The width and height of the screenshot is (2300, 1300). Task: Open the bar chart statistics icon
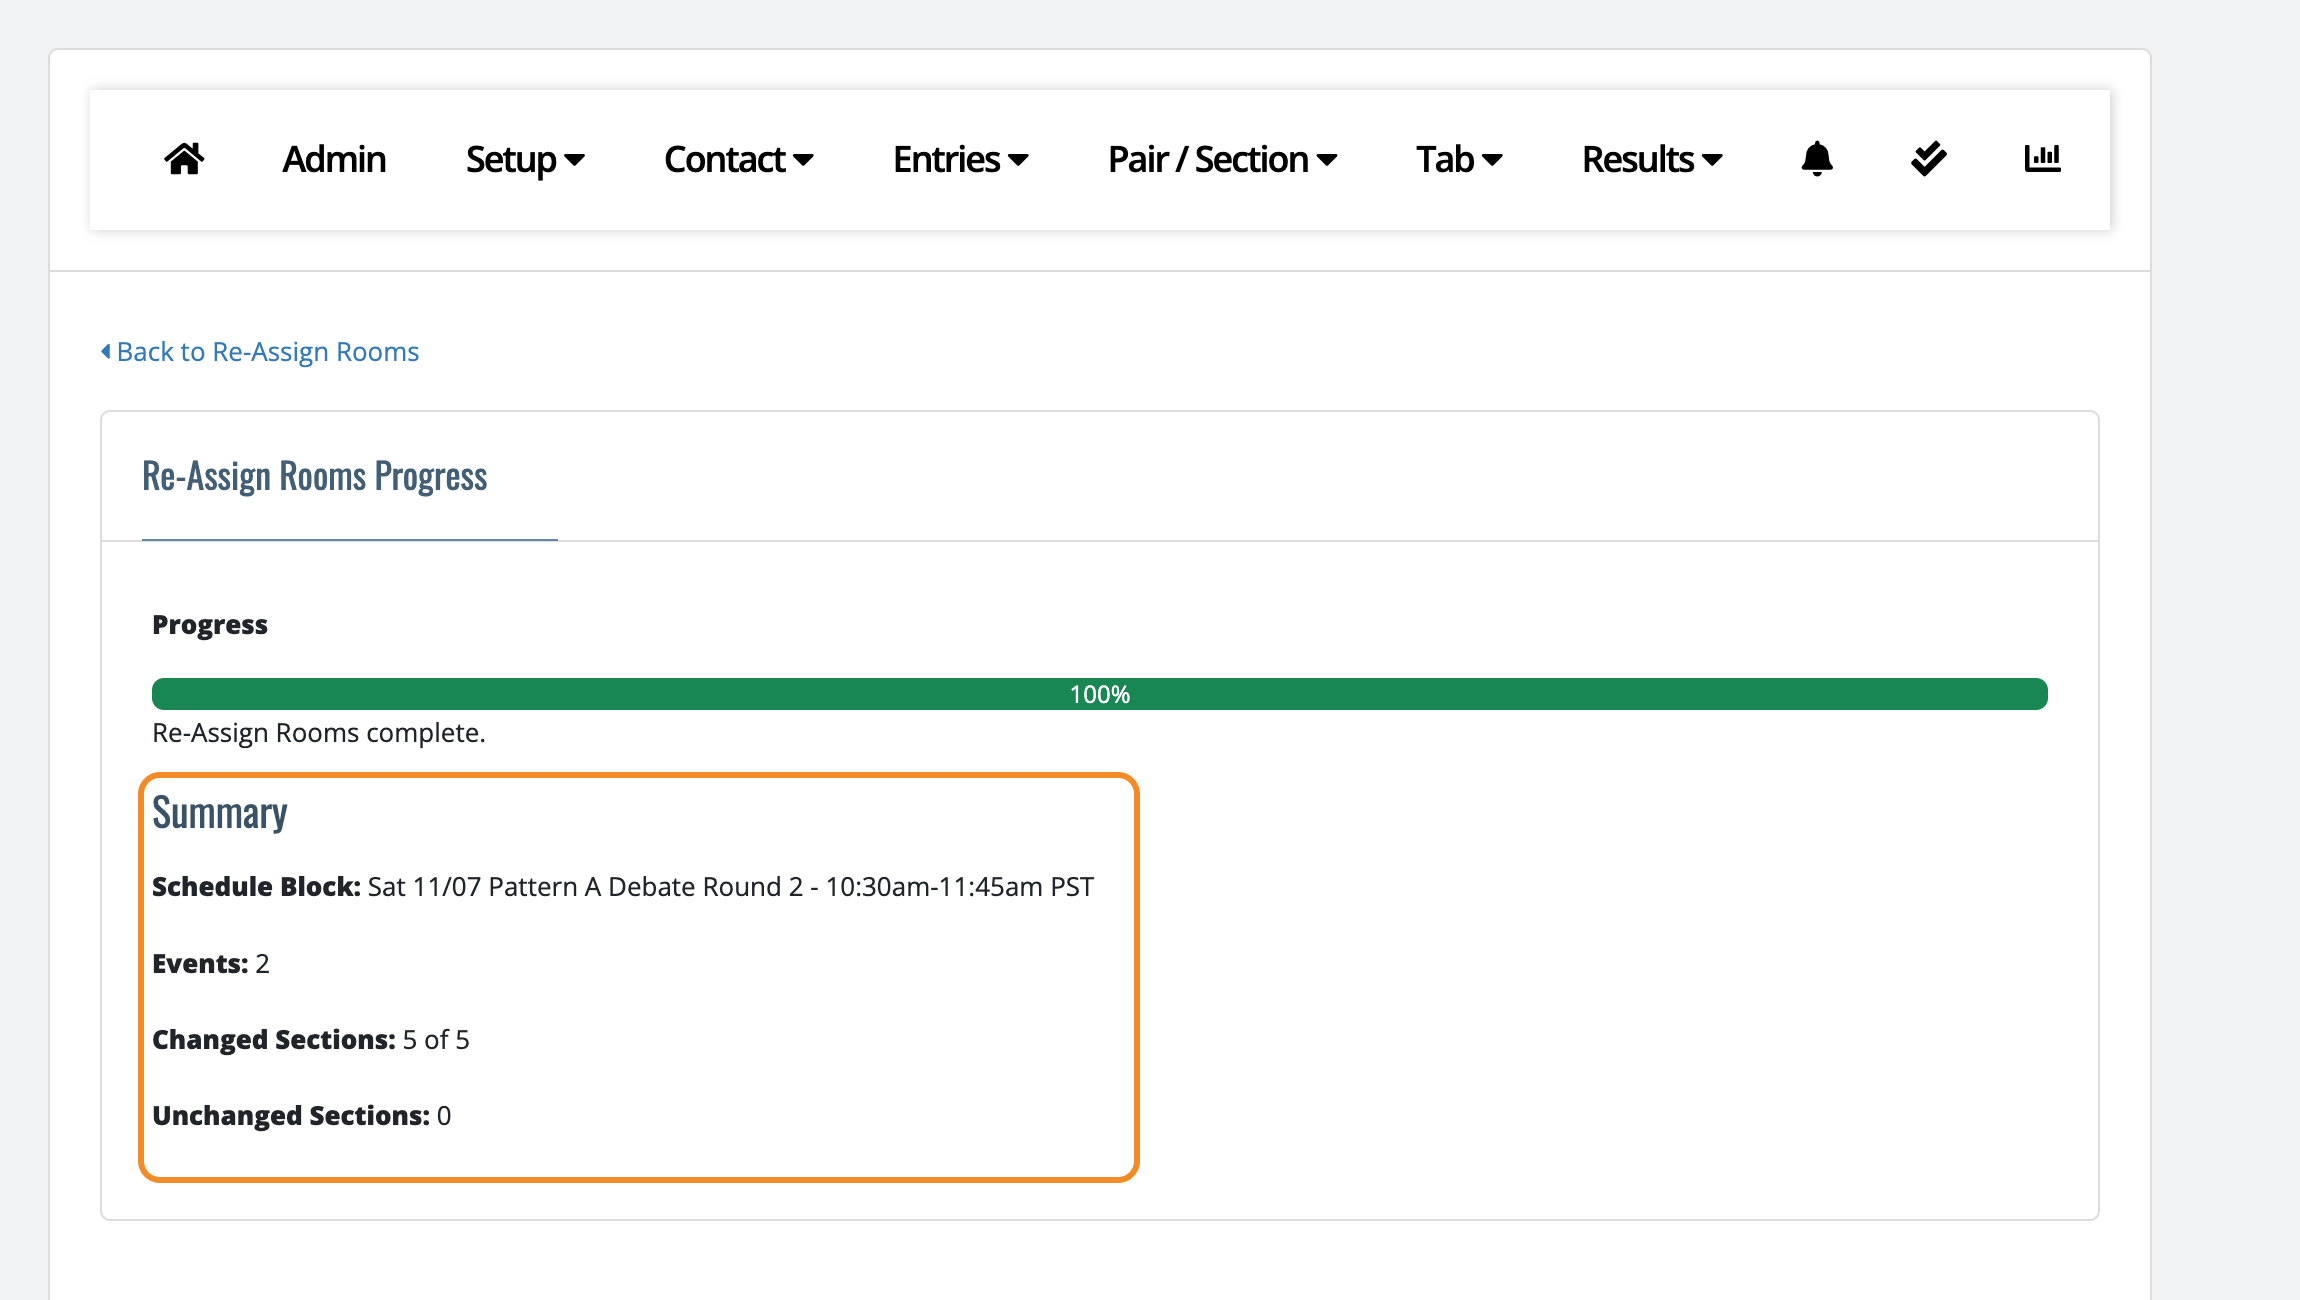pos(2042,159)
